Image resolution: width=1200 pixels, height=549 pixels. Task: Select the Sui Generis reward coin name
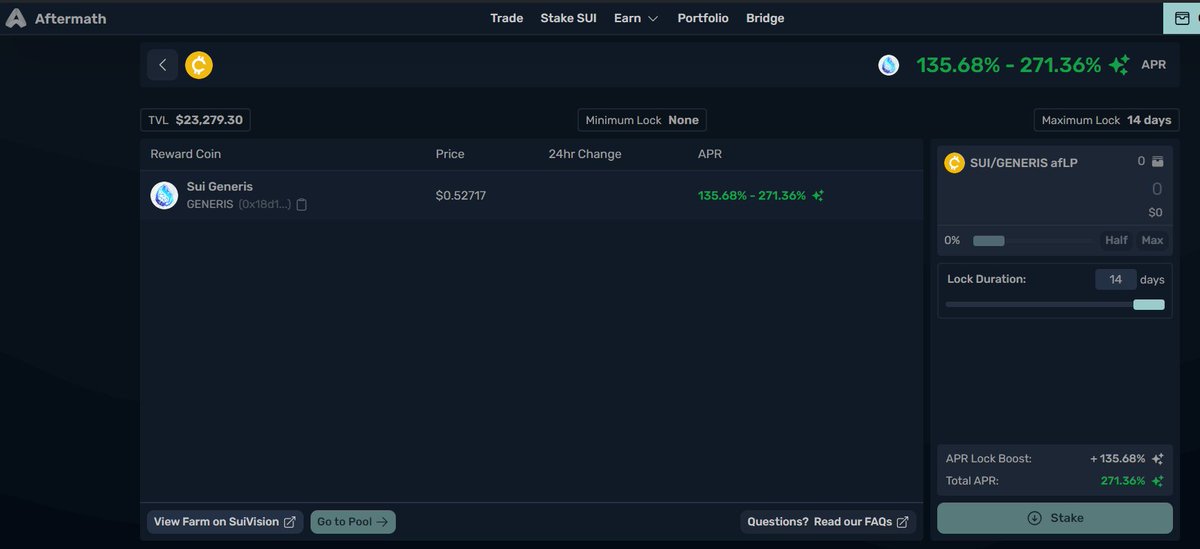(220, 187)
